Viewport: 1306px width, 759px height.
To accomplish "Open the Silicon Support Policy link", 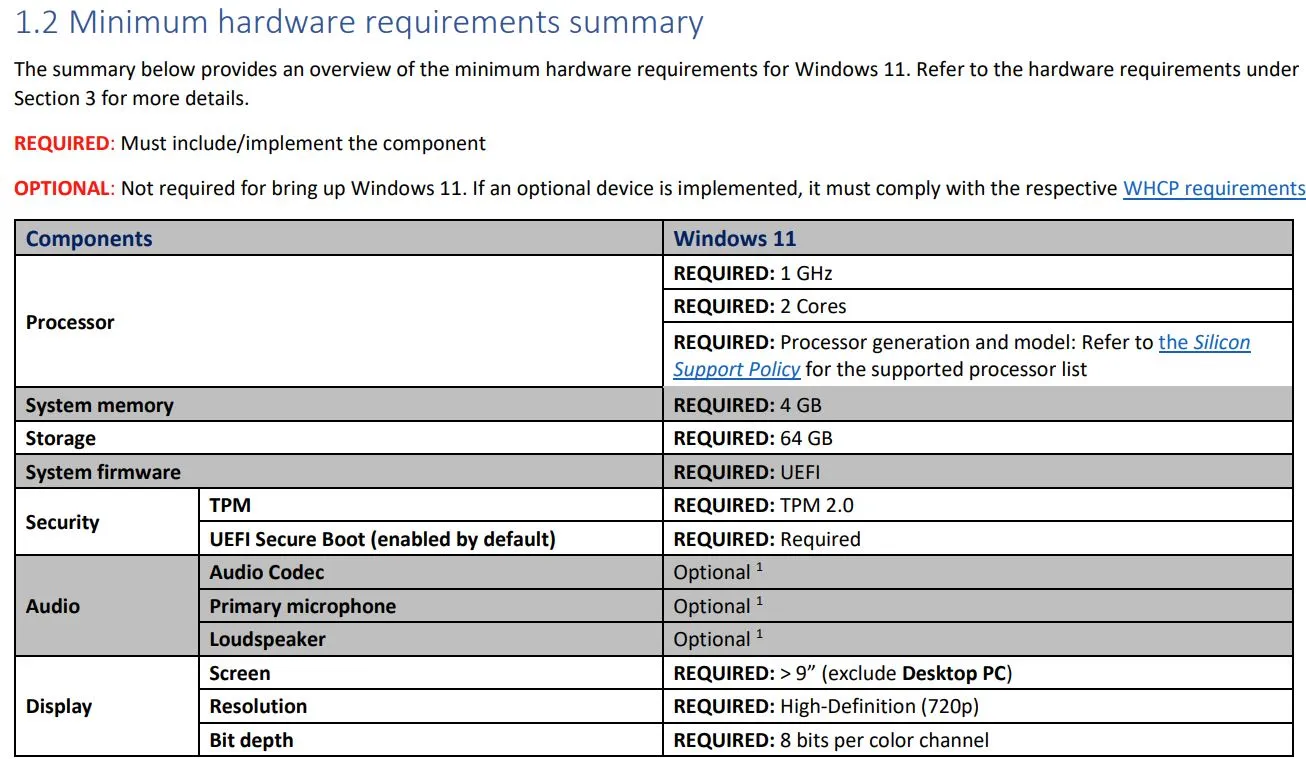I will click(x=962, y=356).
